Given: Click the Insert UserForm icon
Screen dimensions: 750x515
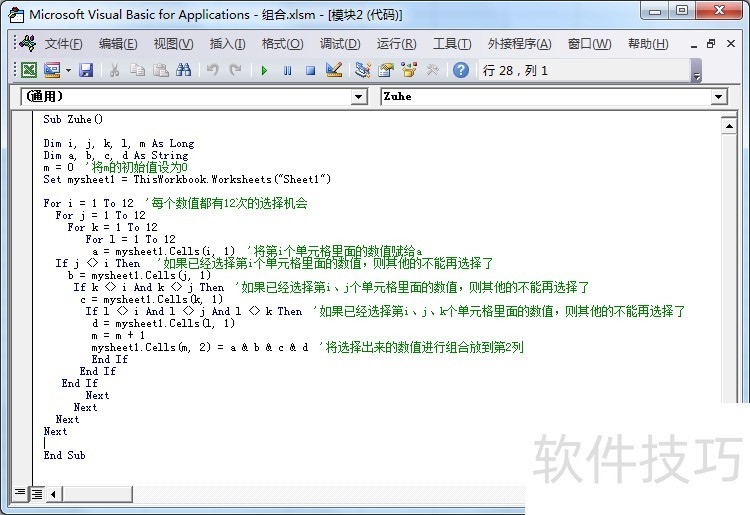Looking at the screenshot, I should click(x=52, y=70).
